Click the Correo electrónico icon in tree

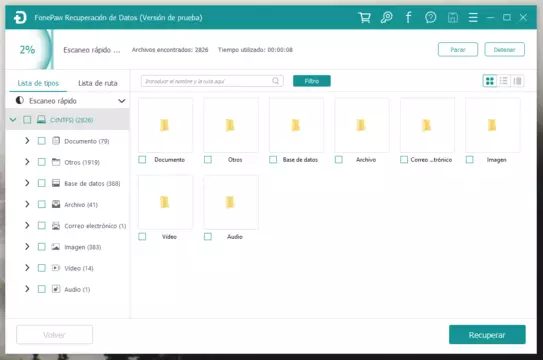[x=56, y=226]
